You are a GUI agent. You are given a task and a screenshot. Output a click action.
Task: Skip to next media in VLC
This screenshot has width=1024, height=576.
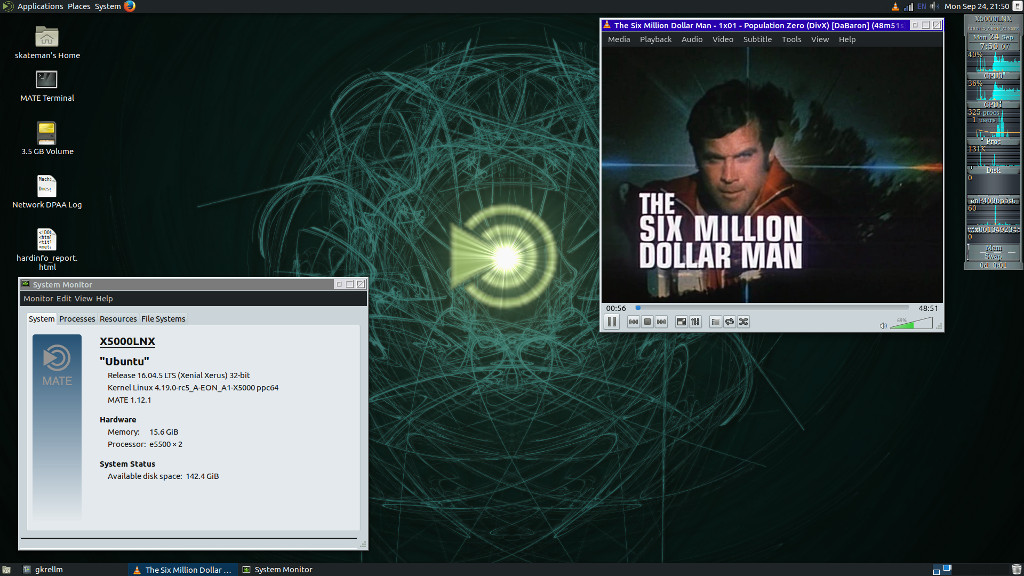662,321
